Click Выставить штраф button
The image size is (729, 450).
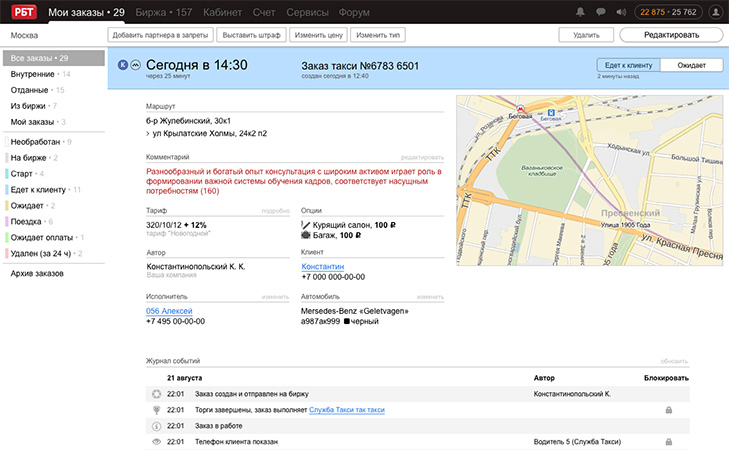[252, 35]
